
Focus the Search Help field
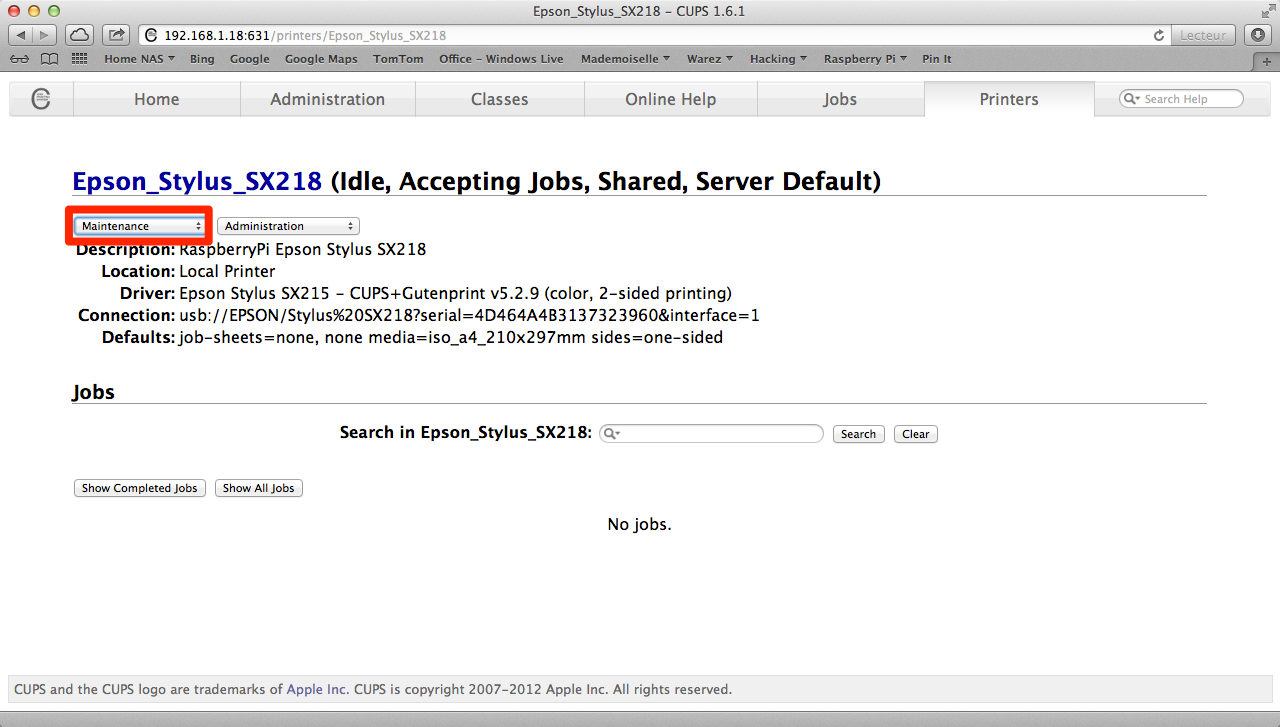[1181, 99]
